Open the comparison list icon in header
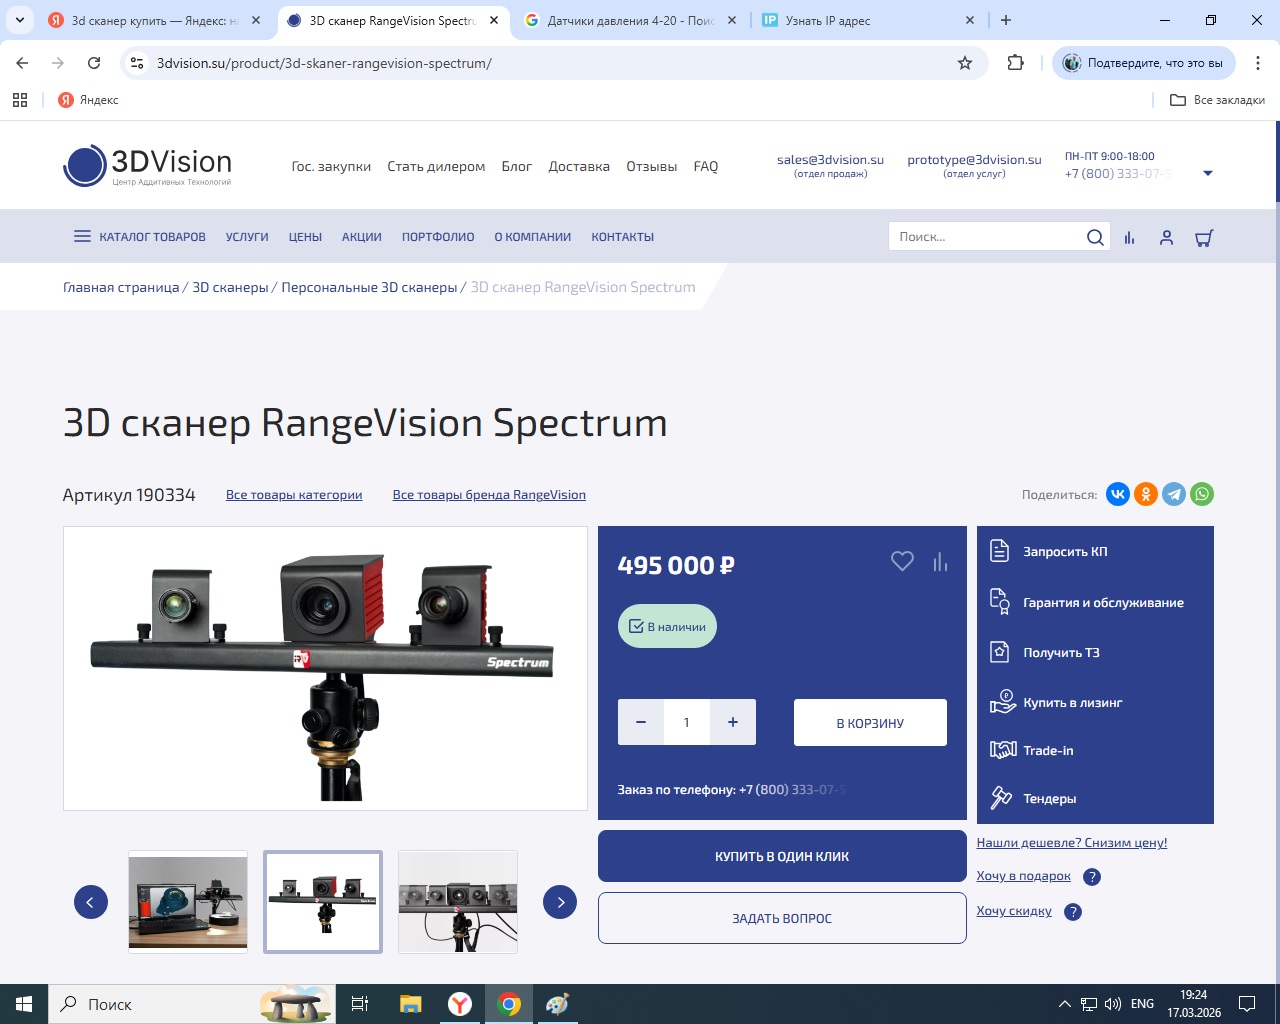 pyautogui.click(x=1129, y=238)
